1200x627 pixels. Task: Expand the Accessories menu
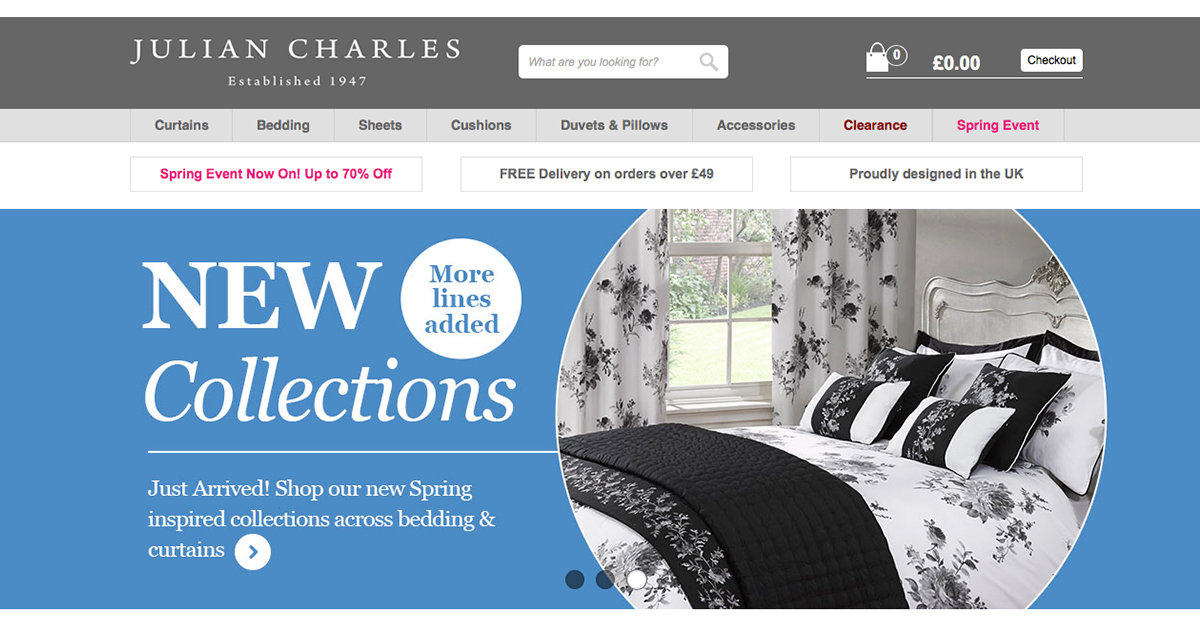[x=756, y=125]
